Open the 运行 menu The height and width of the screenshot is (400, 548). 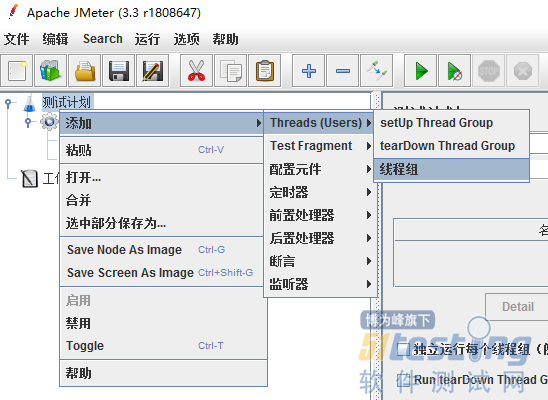[147, 39]
